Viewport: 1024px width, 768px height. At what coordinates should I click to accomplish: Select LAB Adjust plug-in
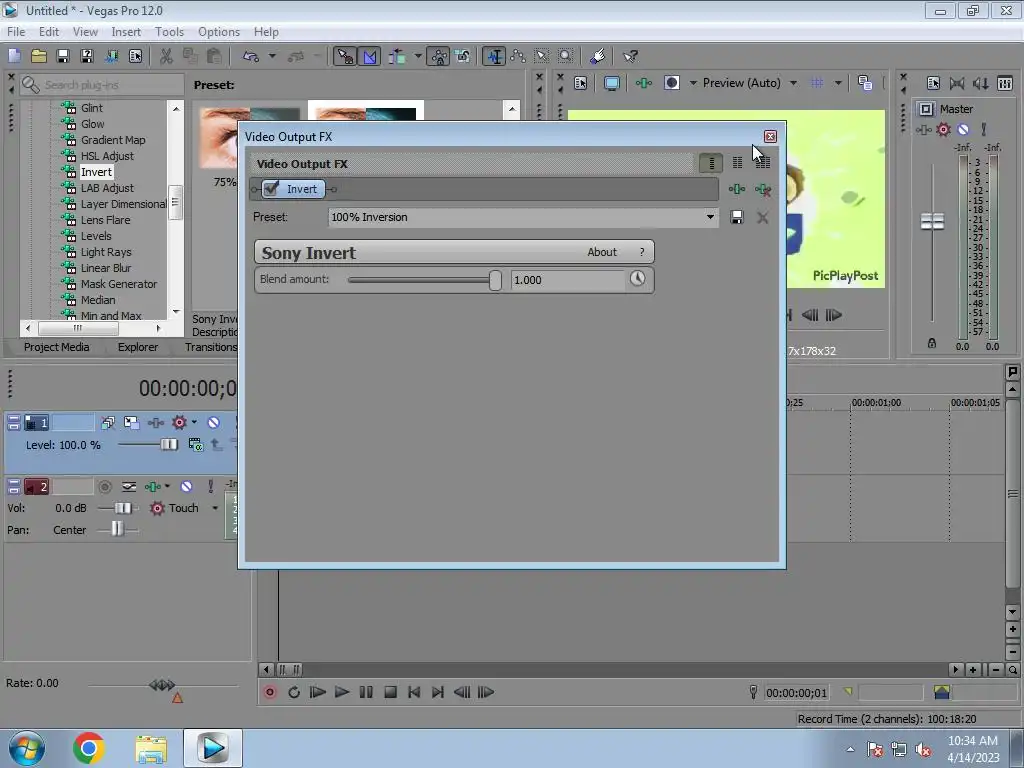point(107,188)
